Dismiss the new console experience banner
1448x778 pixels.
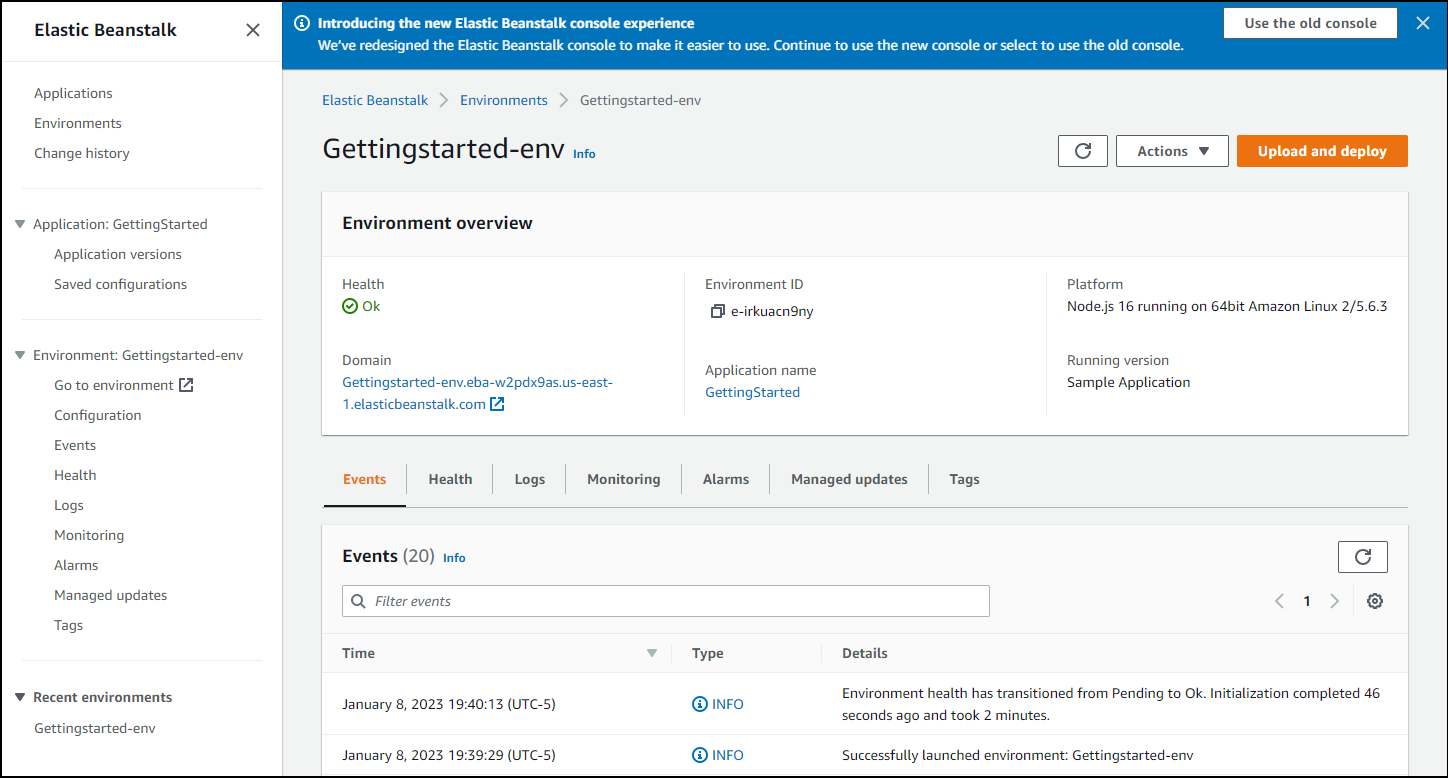click(1422, 23)
